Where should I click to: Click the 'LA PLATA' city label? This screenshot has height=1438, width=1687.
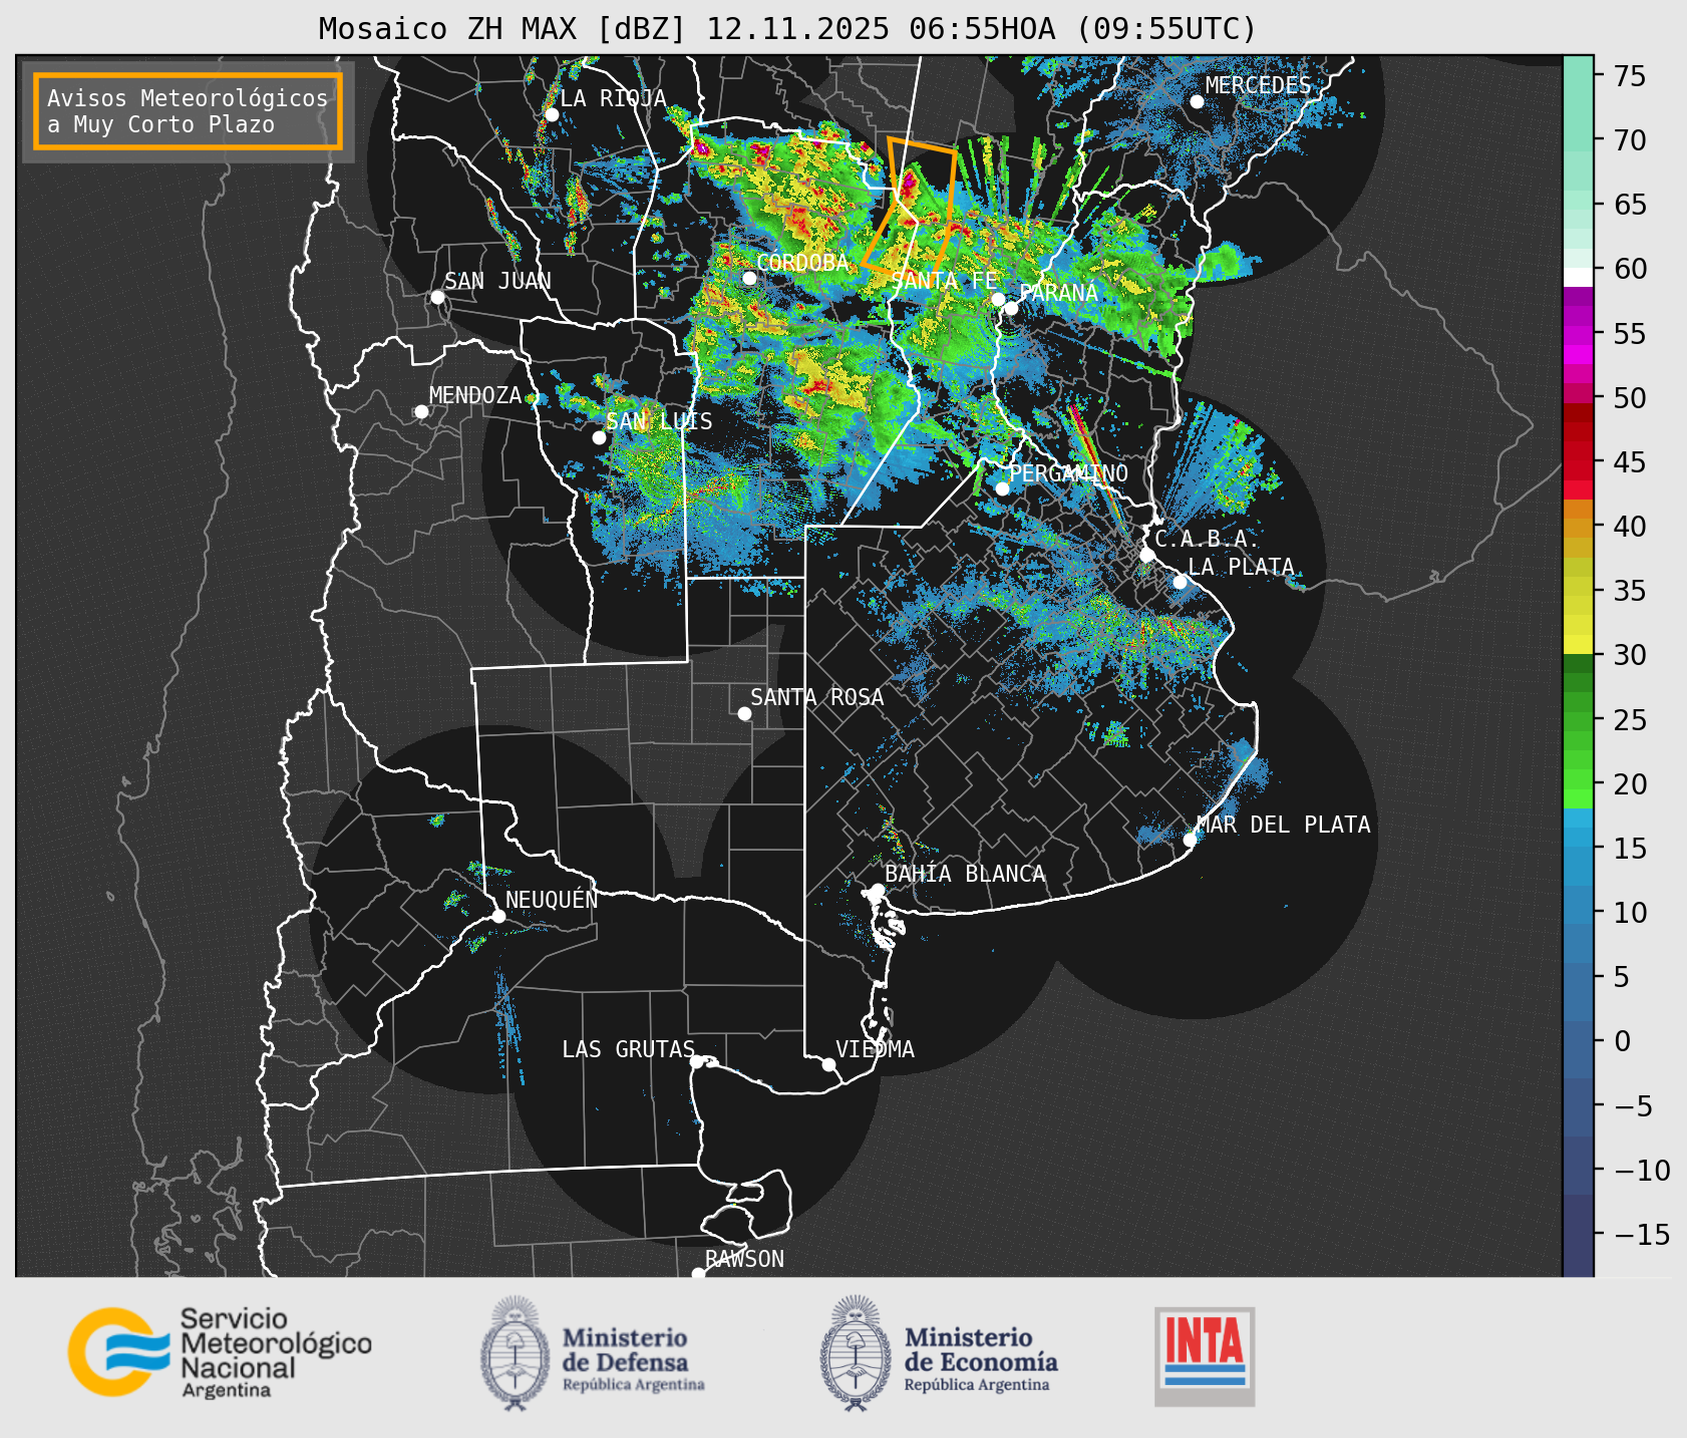tap(1241, 567)
